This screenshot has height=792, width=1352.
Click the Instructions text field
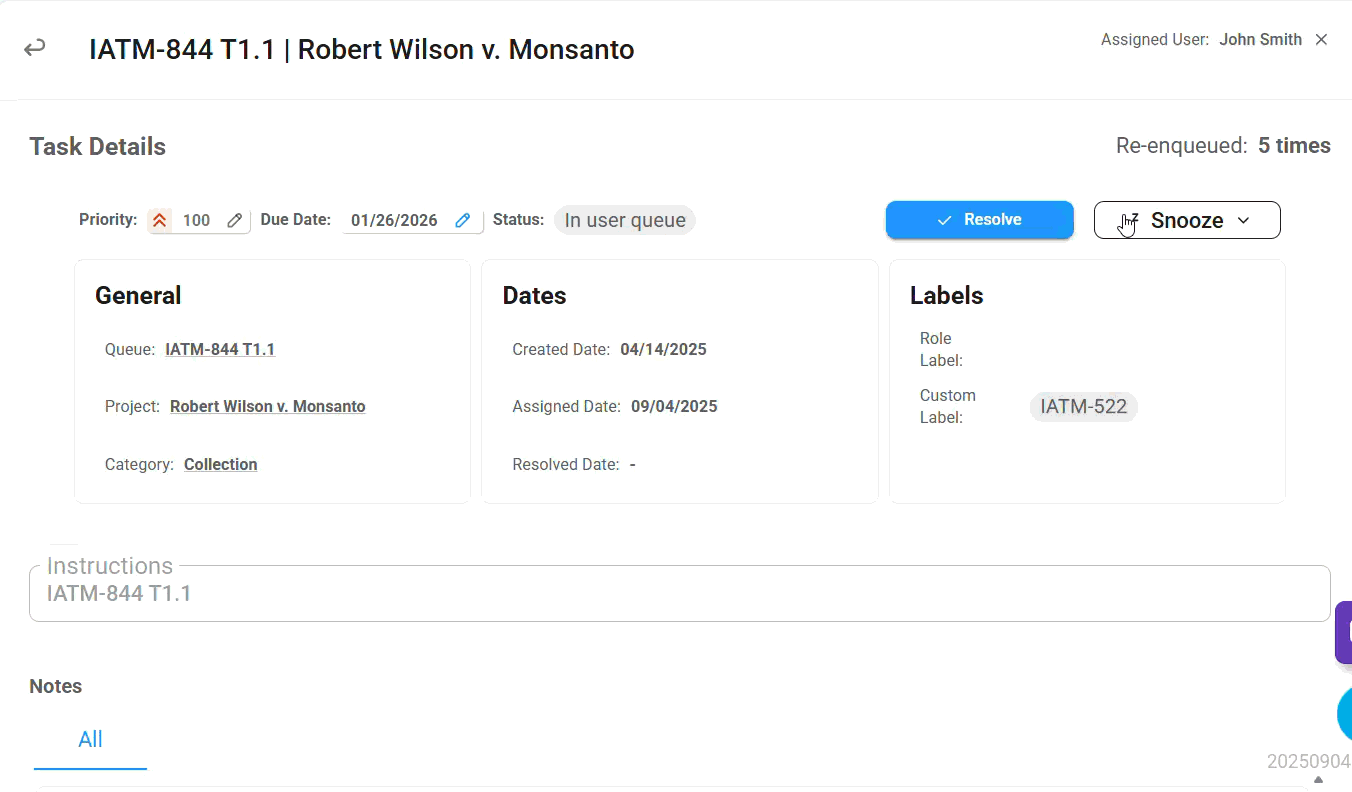tap(680, 594)
